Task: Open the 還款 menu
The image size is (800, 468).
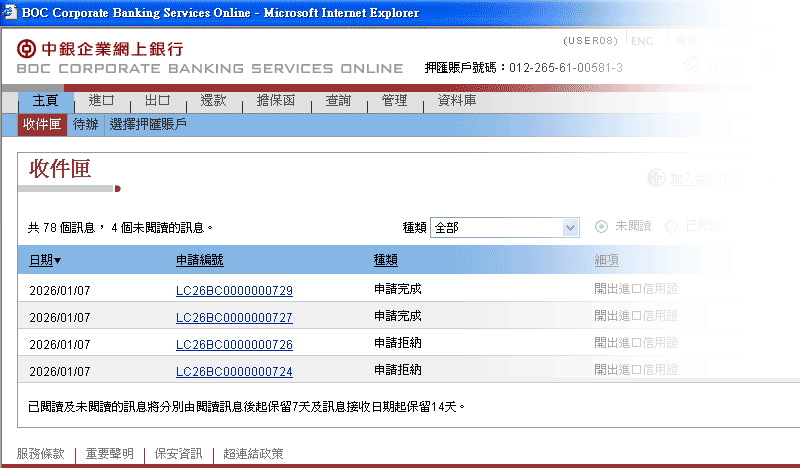Action: click(213, 101)
